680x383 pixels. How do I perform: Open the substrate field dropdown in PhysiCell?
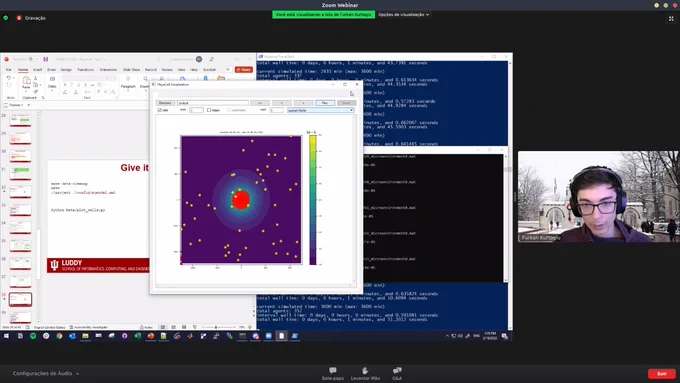coord(320,110)
